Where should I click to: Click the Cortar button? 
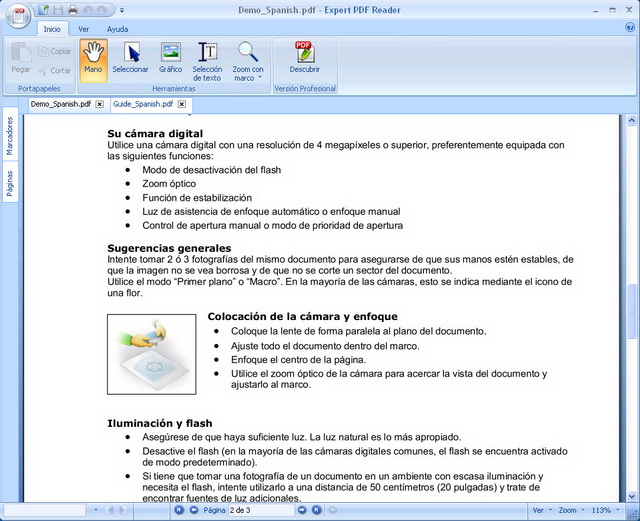pyautogui.click(x=55, y=71)
